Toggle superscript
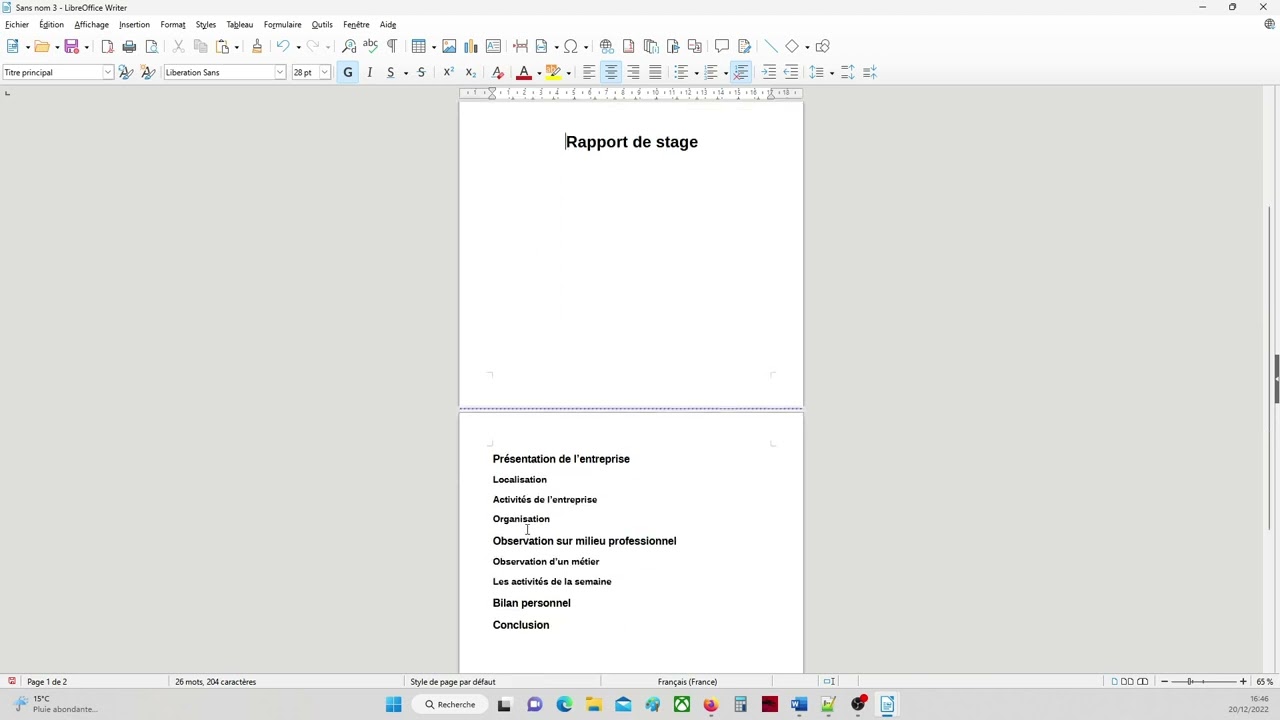 point(448,72)
